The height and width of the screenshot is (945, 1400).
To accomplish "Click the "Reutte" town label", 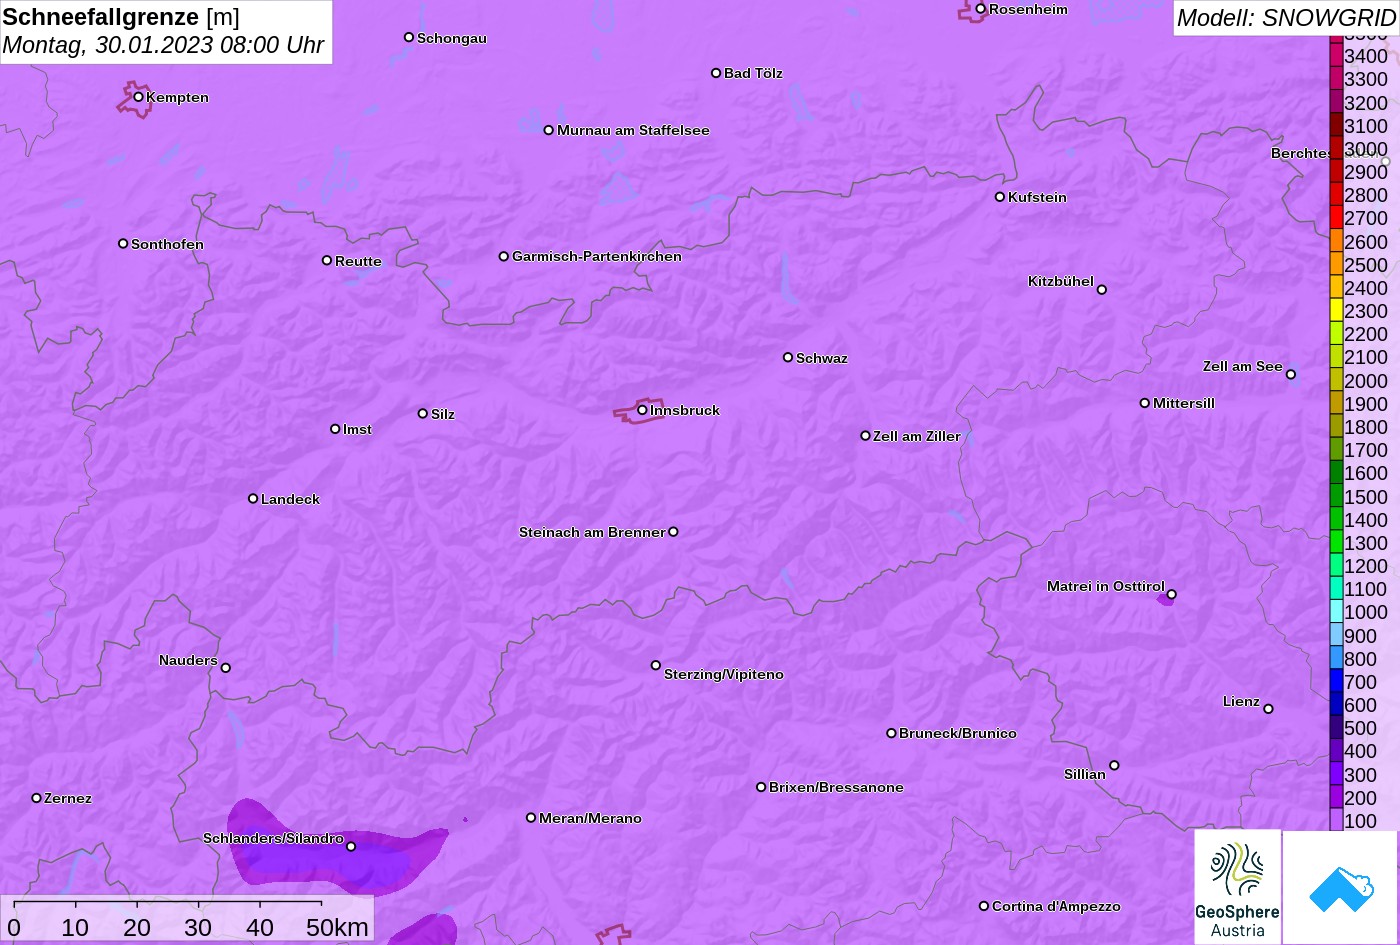I will coord(358,261).
